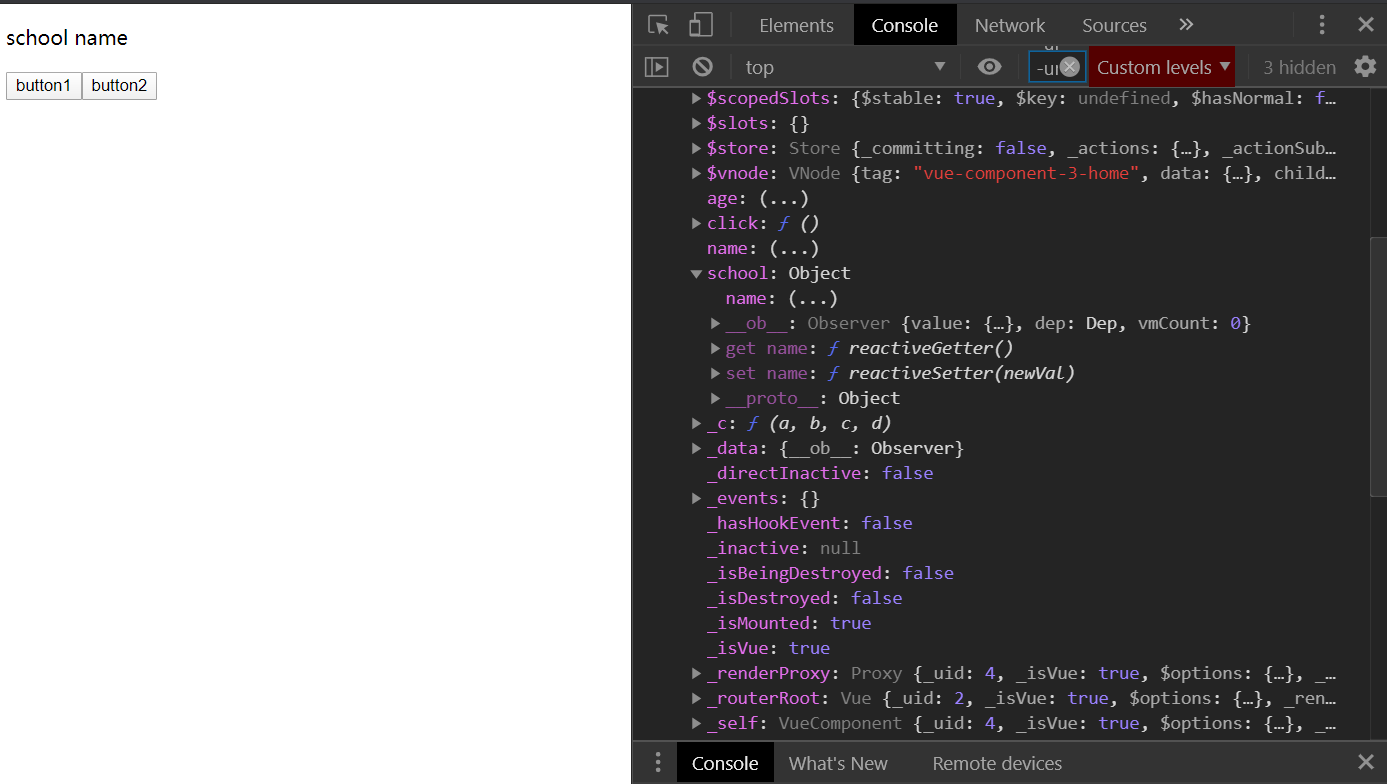Open the DevTools three-dot customize menu

[1322, 25]
